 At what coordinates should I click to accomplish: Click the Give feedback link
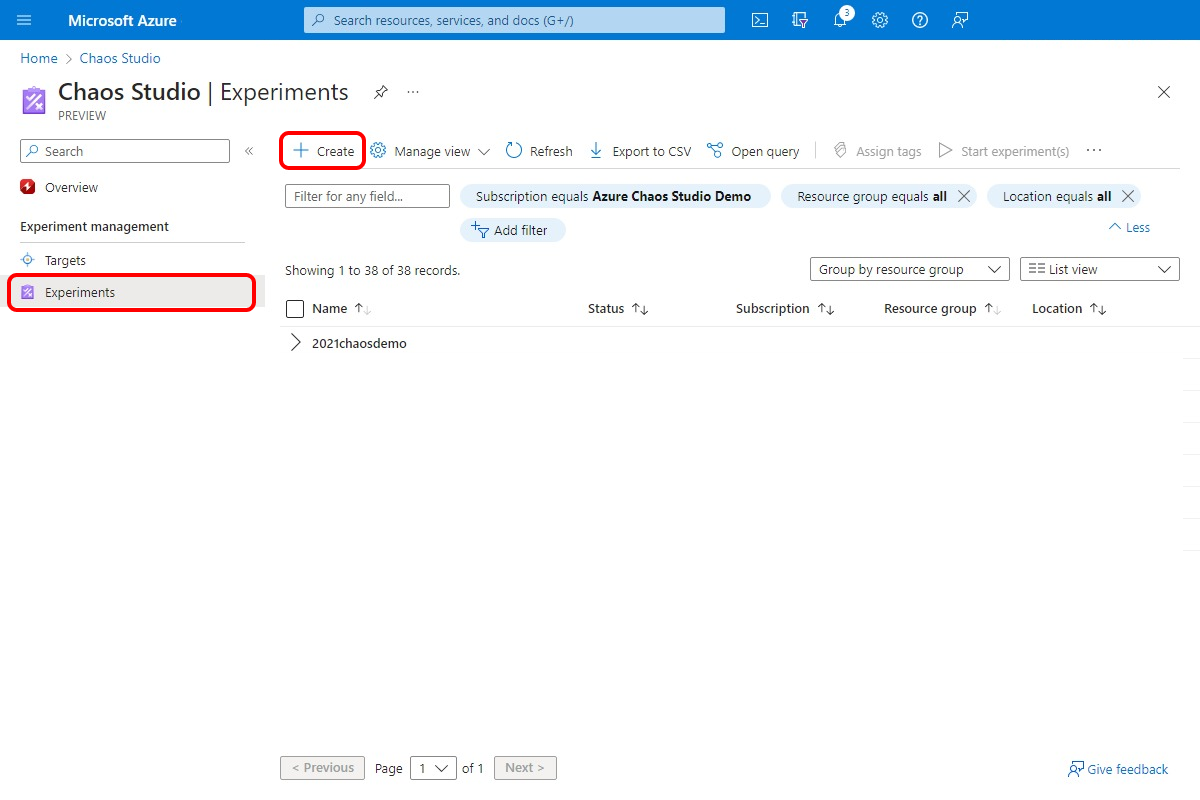1118,768
